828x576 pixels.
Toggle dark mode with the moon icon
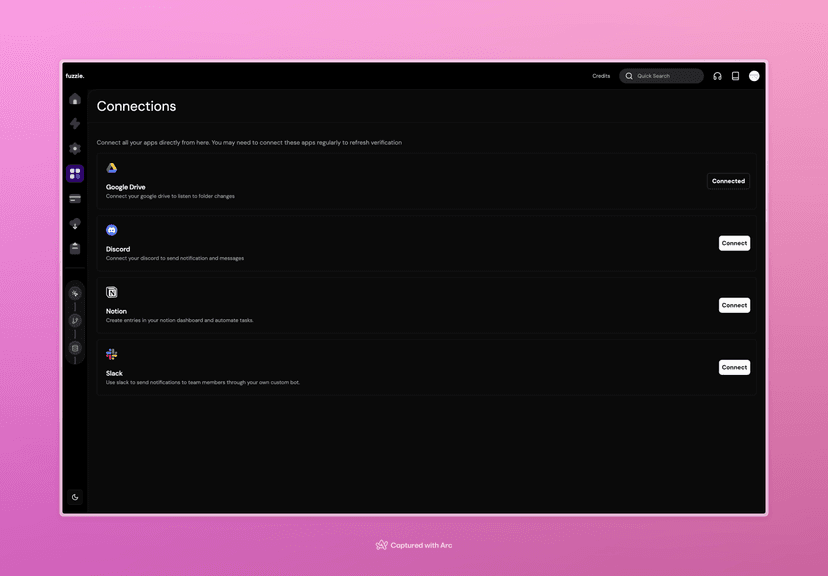pos(75,497)
